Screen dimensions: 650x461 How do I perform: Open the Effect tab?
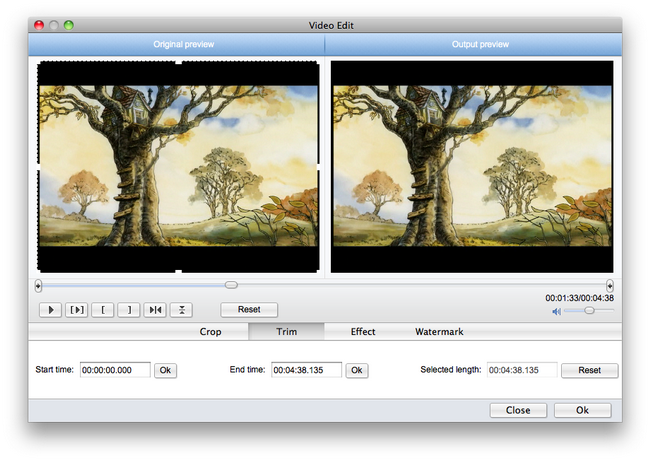click(363, 332)
